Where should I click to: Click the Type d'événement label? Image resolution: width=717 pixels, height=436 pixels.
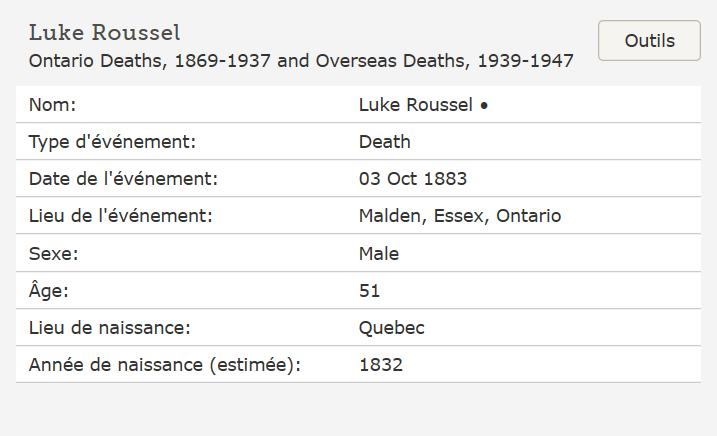click(x=112, y=142)
